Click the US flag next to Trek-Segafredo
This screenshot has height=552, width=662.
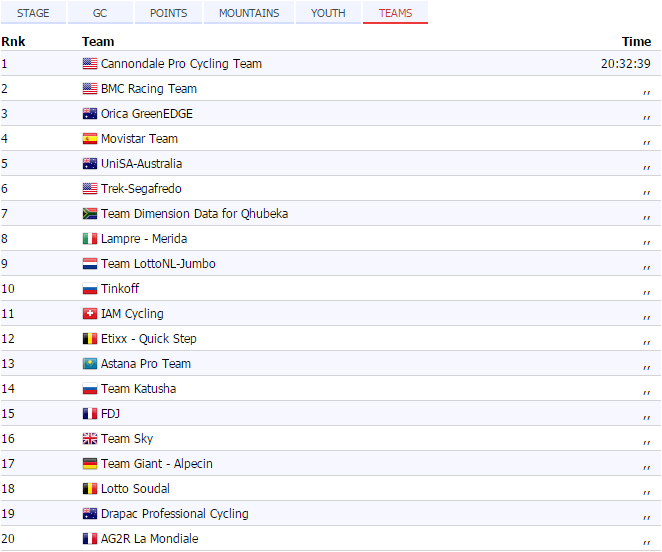pyautogui.click(x=90, y=188)
